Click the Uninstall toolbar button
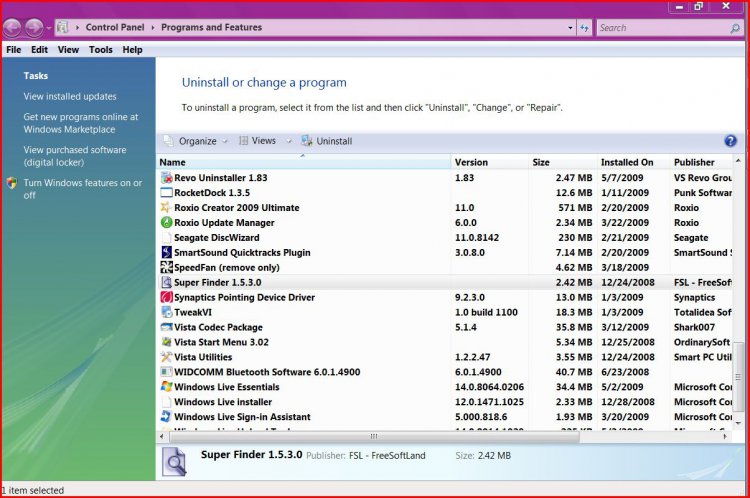The width and height of the screenshot is (750, 498). pos(327,141)
